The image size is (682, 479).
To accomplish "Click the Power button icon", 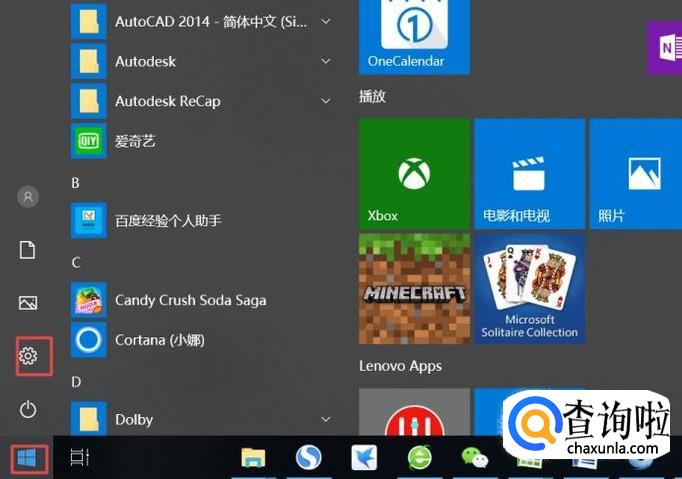I will pyautogui.click(x=28, y=409).
